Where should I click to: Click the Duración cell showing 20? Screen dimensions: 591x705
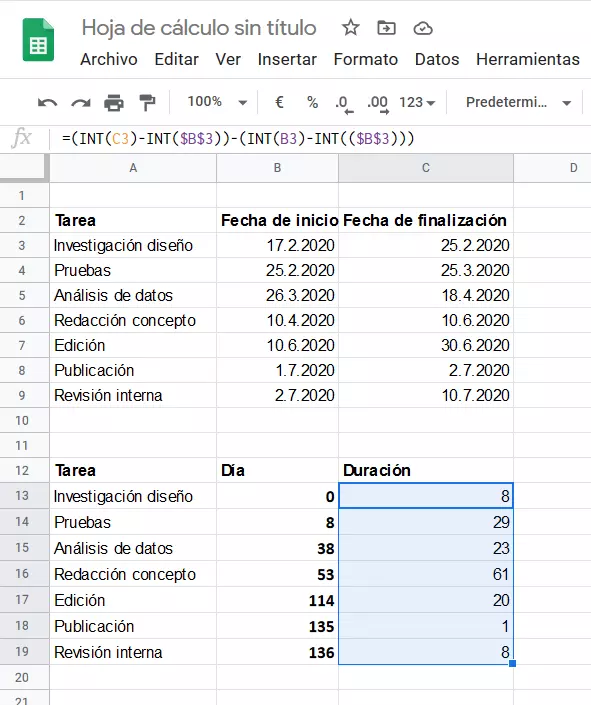pyautogui.click(x=426, y=600)
